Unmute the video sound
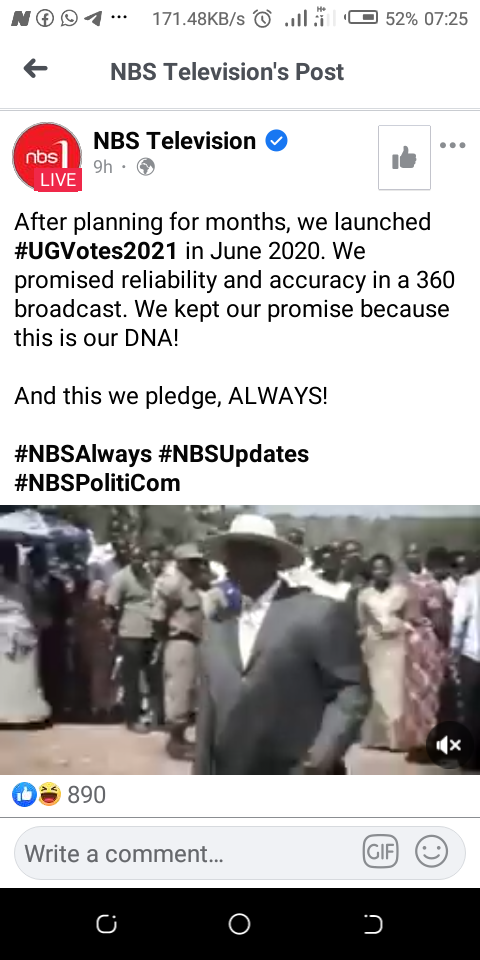Image resolution: width=480 pixels, height=960 pixels. pos(449,744)
